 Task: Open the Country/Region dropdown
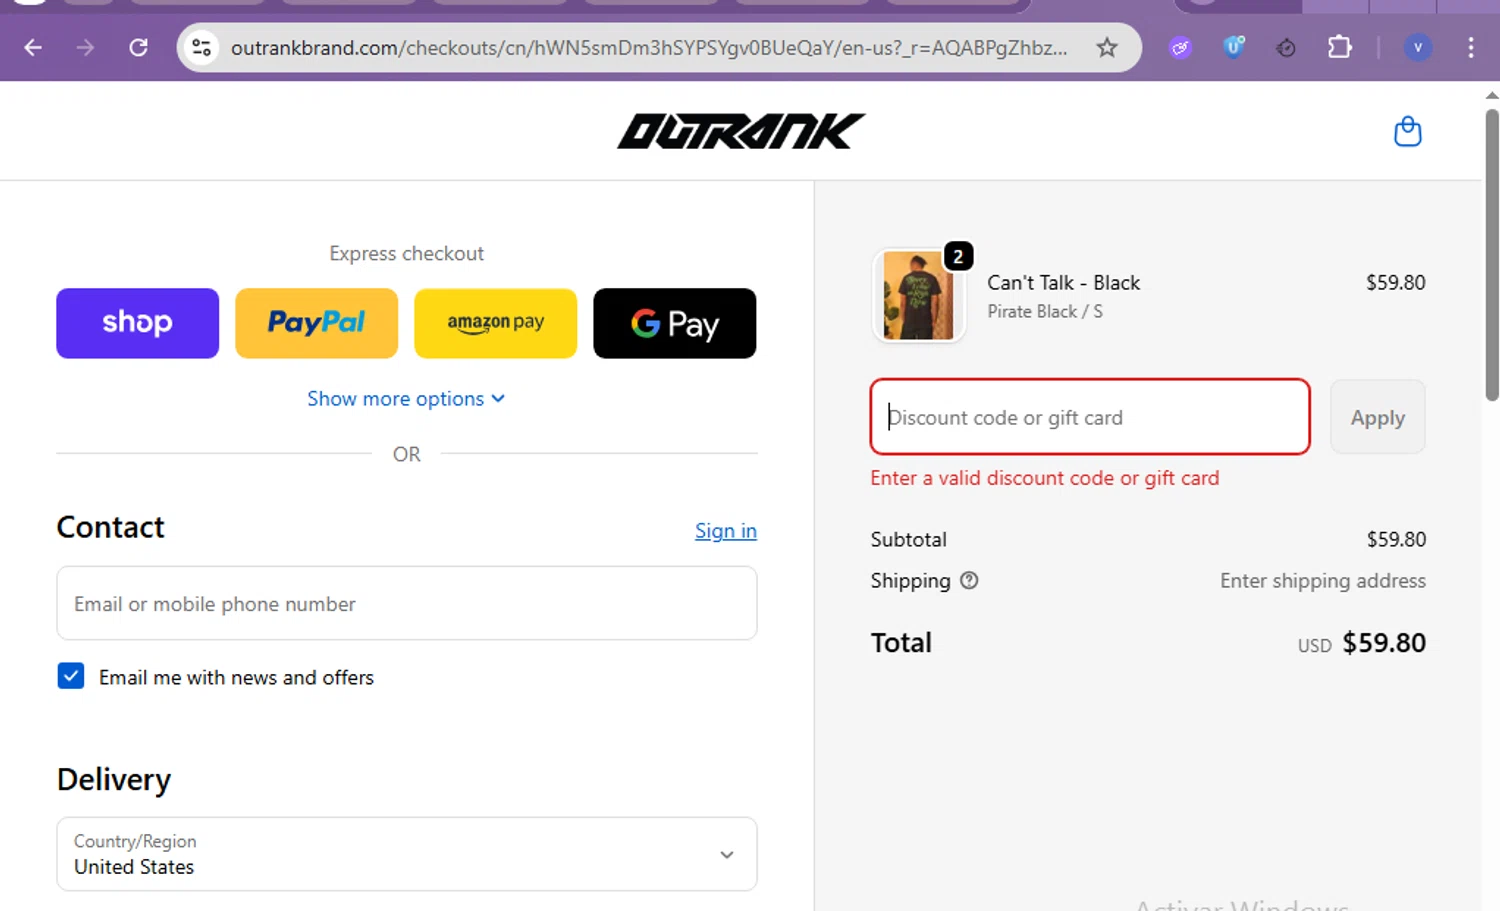[x=407, y=854]
